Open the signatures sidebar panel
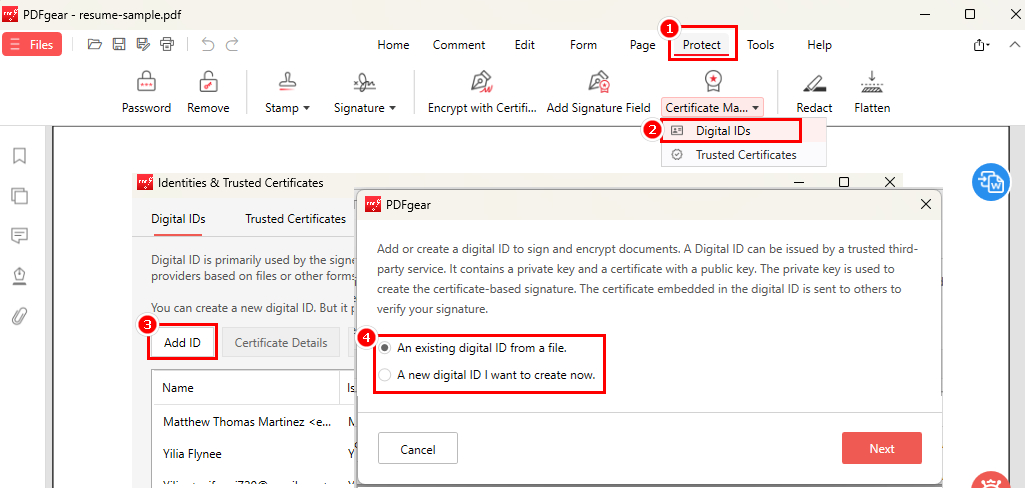The height and width of the screenshot is (488, 1025). (20, 276)
